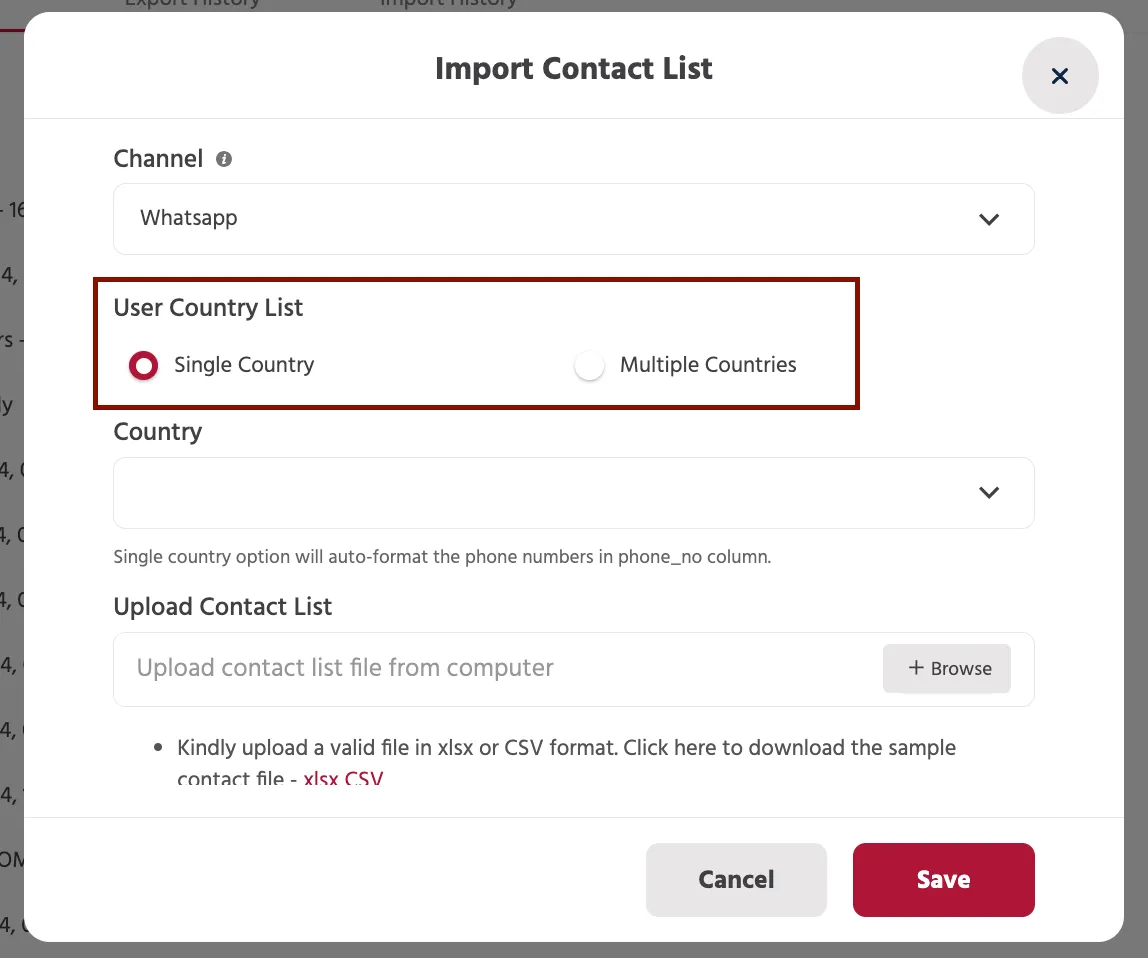Click the Upload Contact List heading
This screenshot has width=1148, height=958.
223,606
